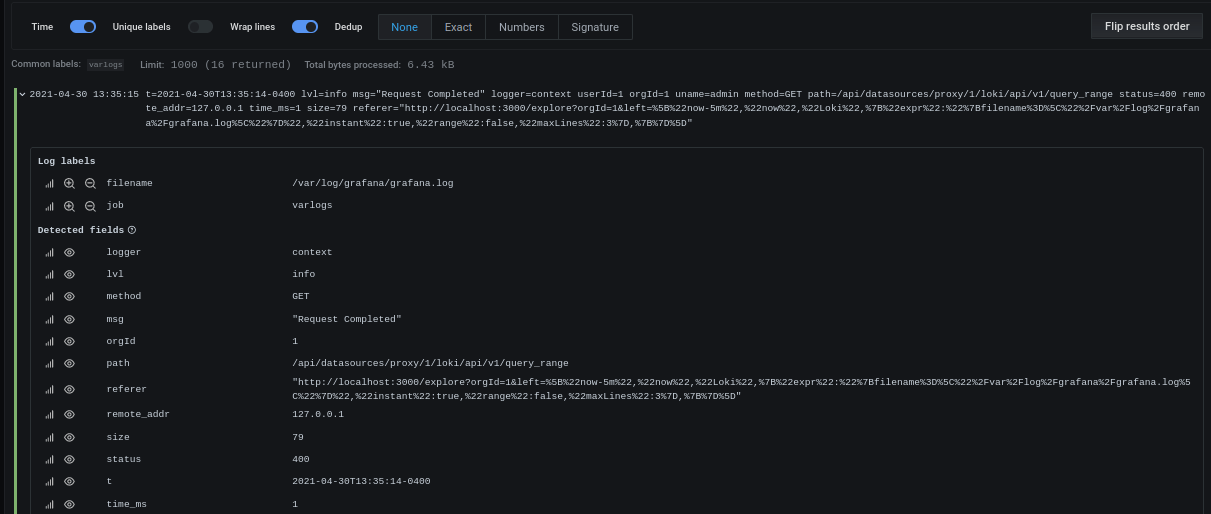This screenshot has width=1211, height=514.
Task: Toggle the Time switch
Action: coord(83,27)
